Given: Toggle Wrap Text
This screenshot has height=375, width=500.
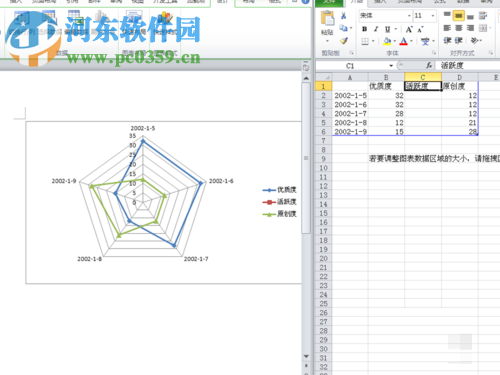Looking at the screenshot, I should pyautogui.click(x=483, y=15).
